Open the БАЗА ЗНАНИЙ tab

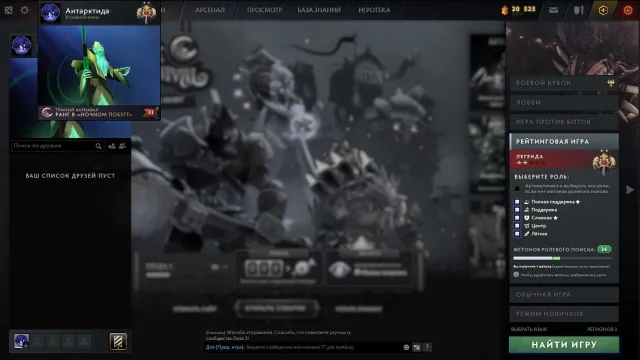[x=319, y=10]
